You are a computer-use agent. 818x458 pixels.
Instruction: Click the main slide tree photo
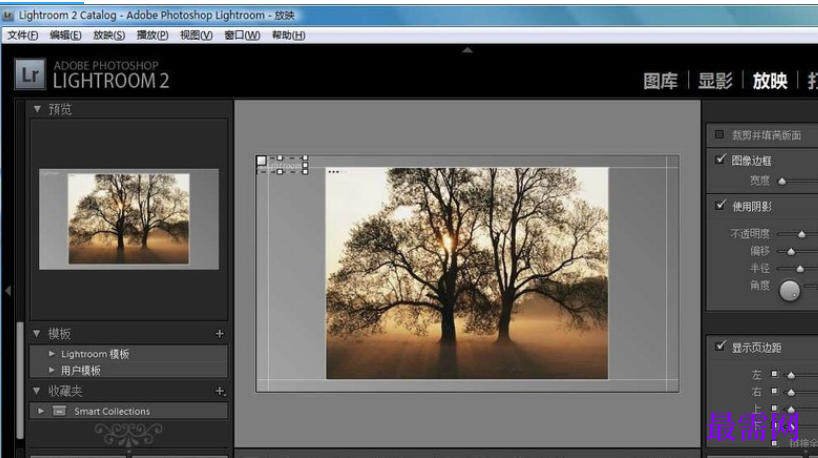[x=467, y=273]
